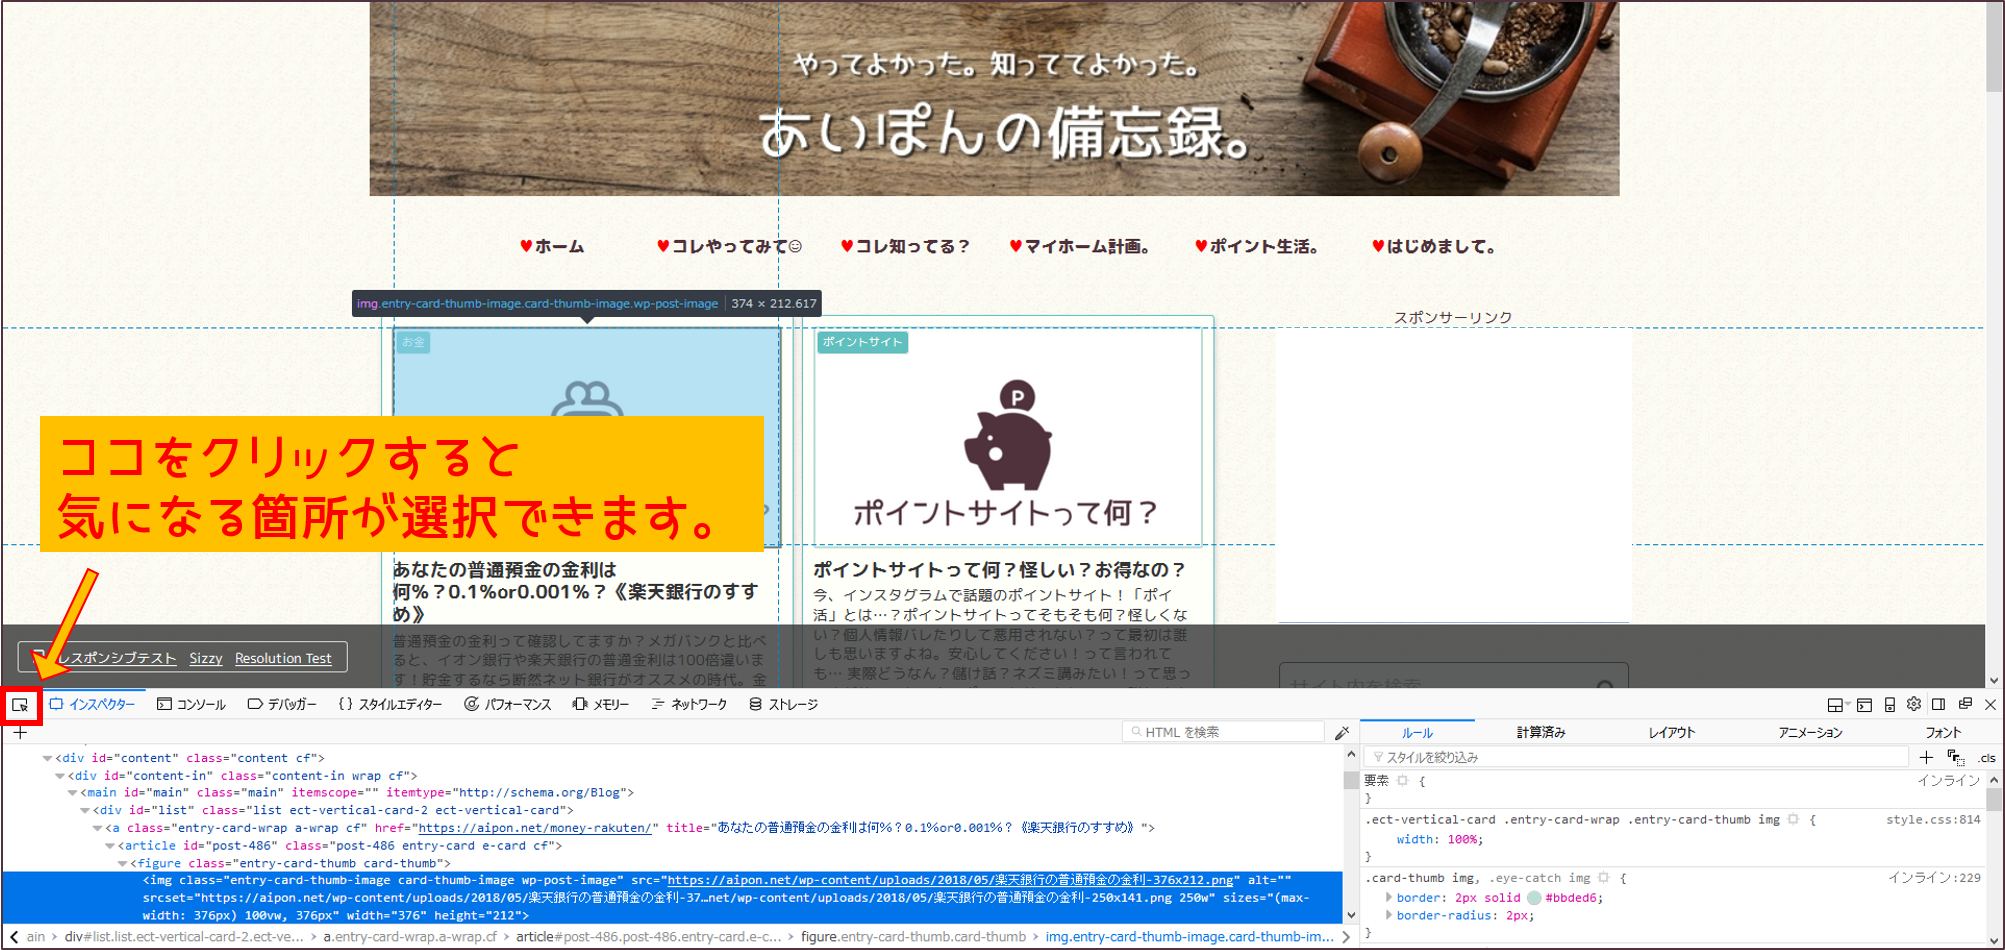The image size is (2005, 950).
Task: Select the img.entry-card-thumb-image breadcrumb item
Action: [1189, 937]
